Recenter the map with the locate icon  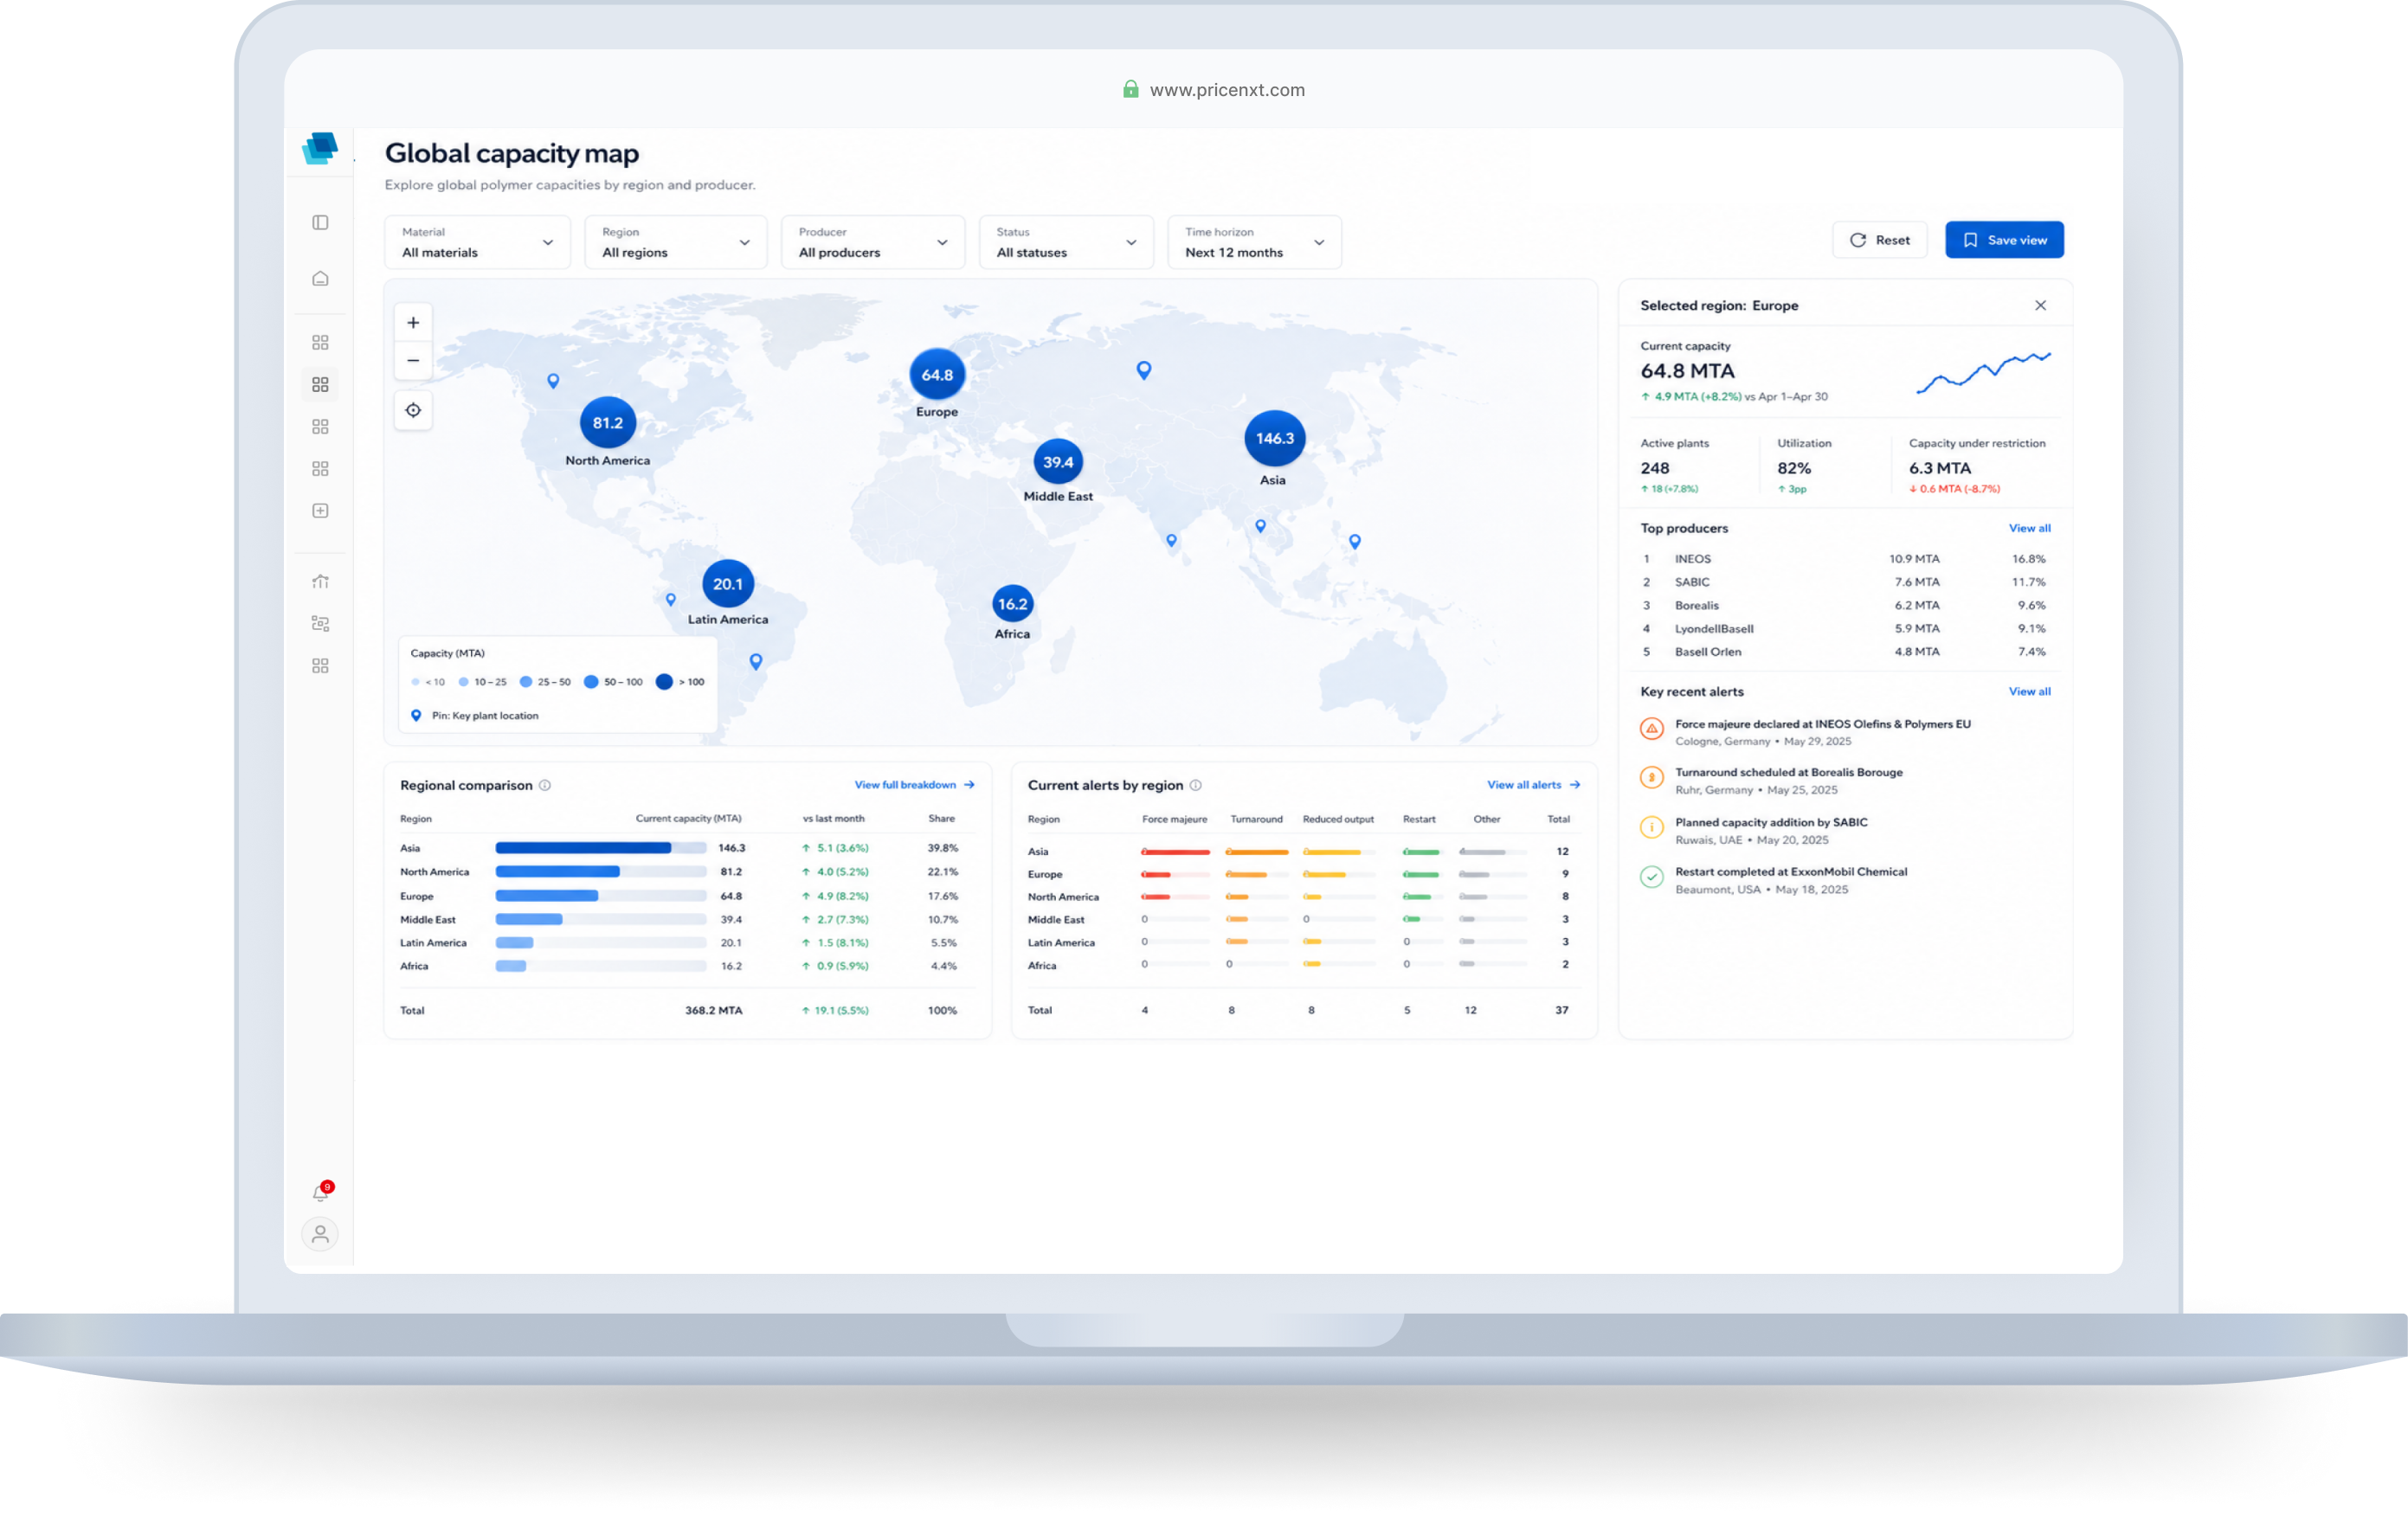coord(413,410)
